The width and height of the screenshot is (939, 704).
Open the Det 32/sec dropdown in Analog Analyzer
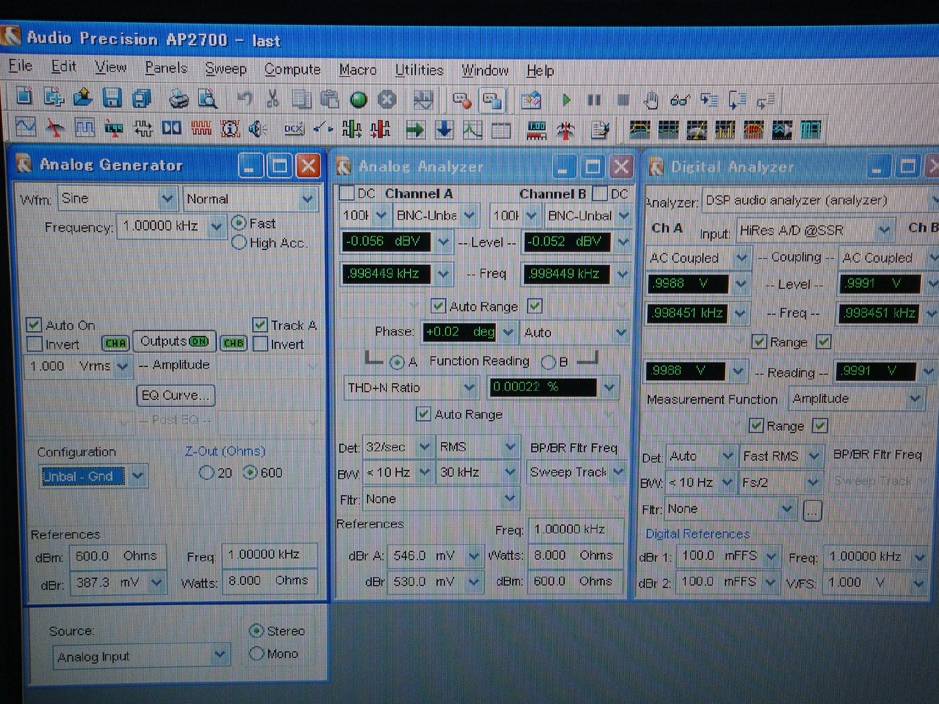click(x=425, y=447)
